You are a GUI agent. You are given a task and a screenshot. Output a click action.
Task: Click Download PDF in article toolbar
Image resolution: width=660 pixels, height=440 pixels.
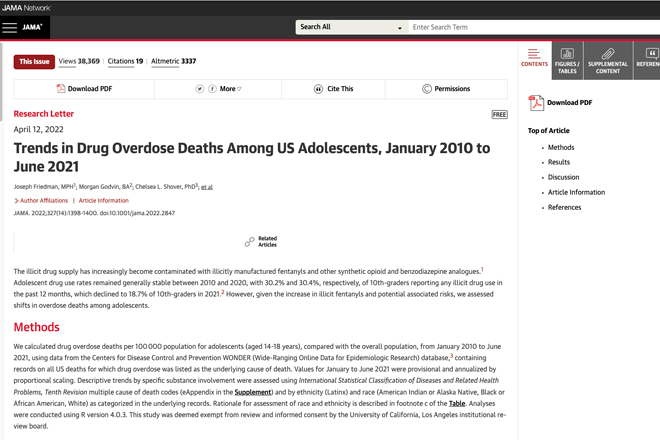tap(90, 89)
